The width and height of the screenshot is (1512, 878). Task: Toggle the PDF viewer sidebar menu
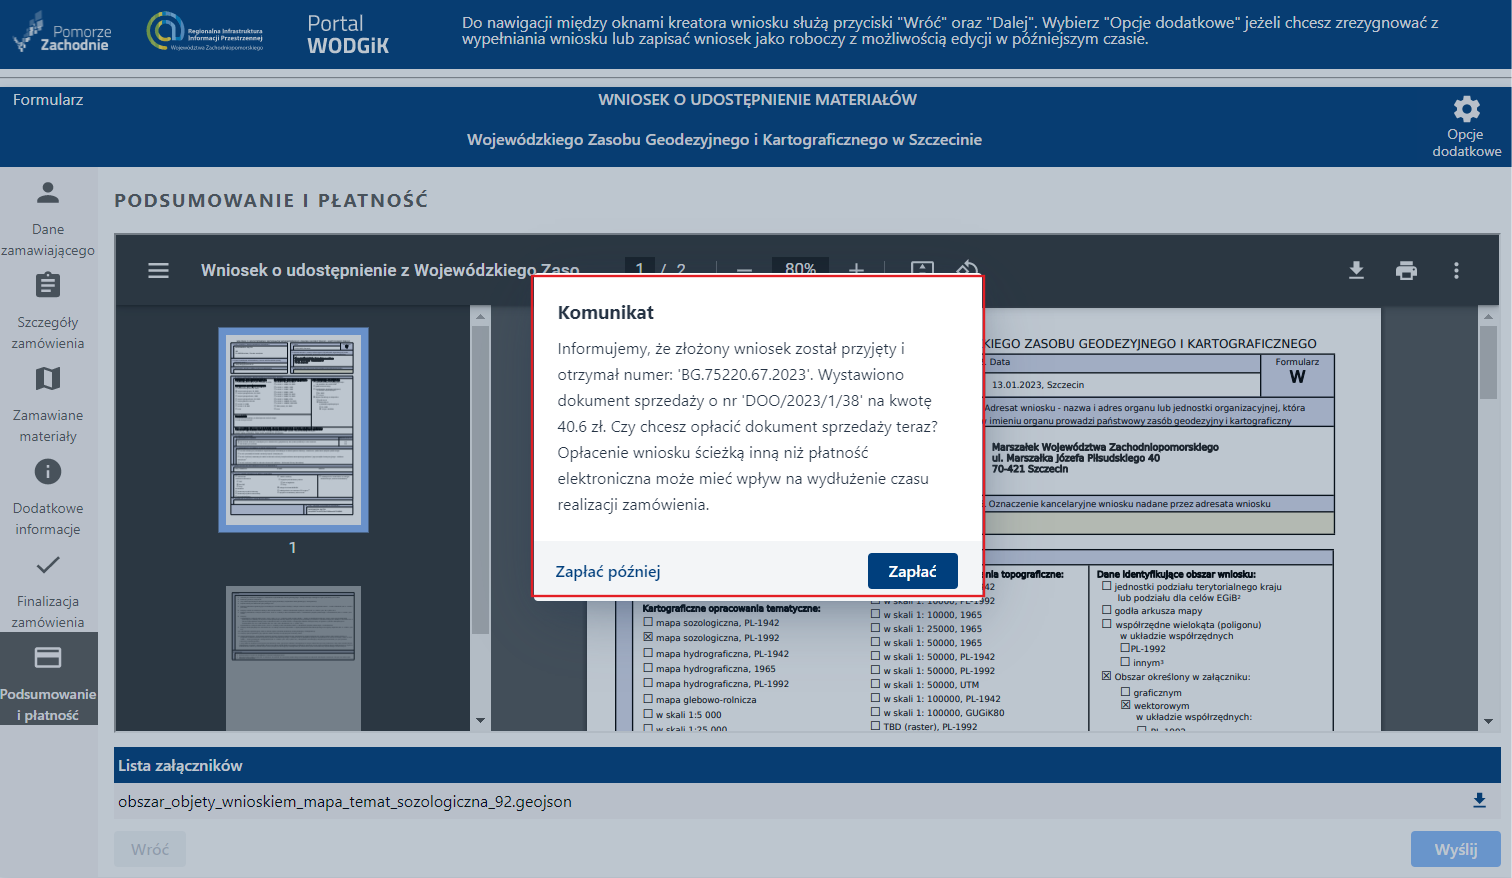point(158,271)
